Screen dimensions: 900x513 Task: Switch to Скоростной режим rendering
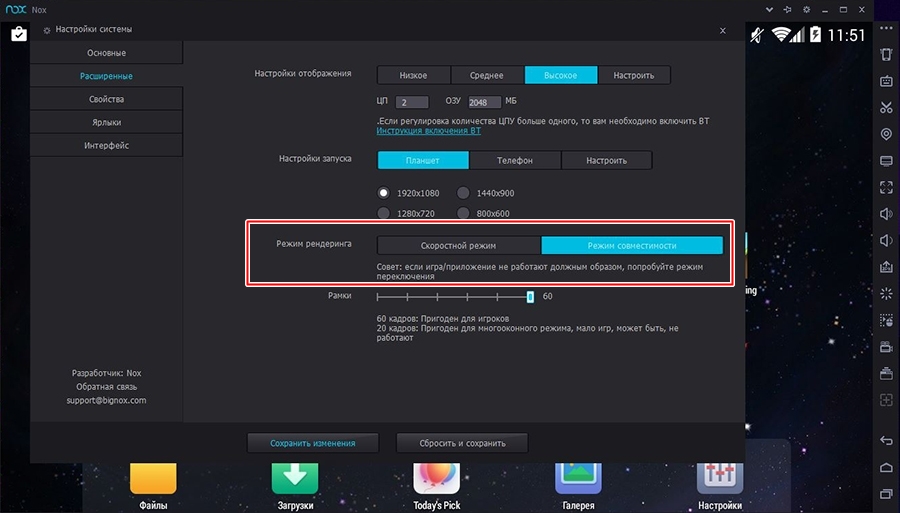459,246
